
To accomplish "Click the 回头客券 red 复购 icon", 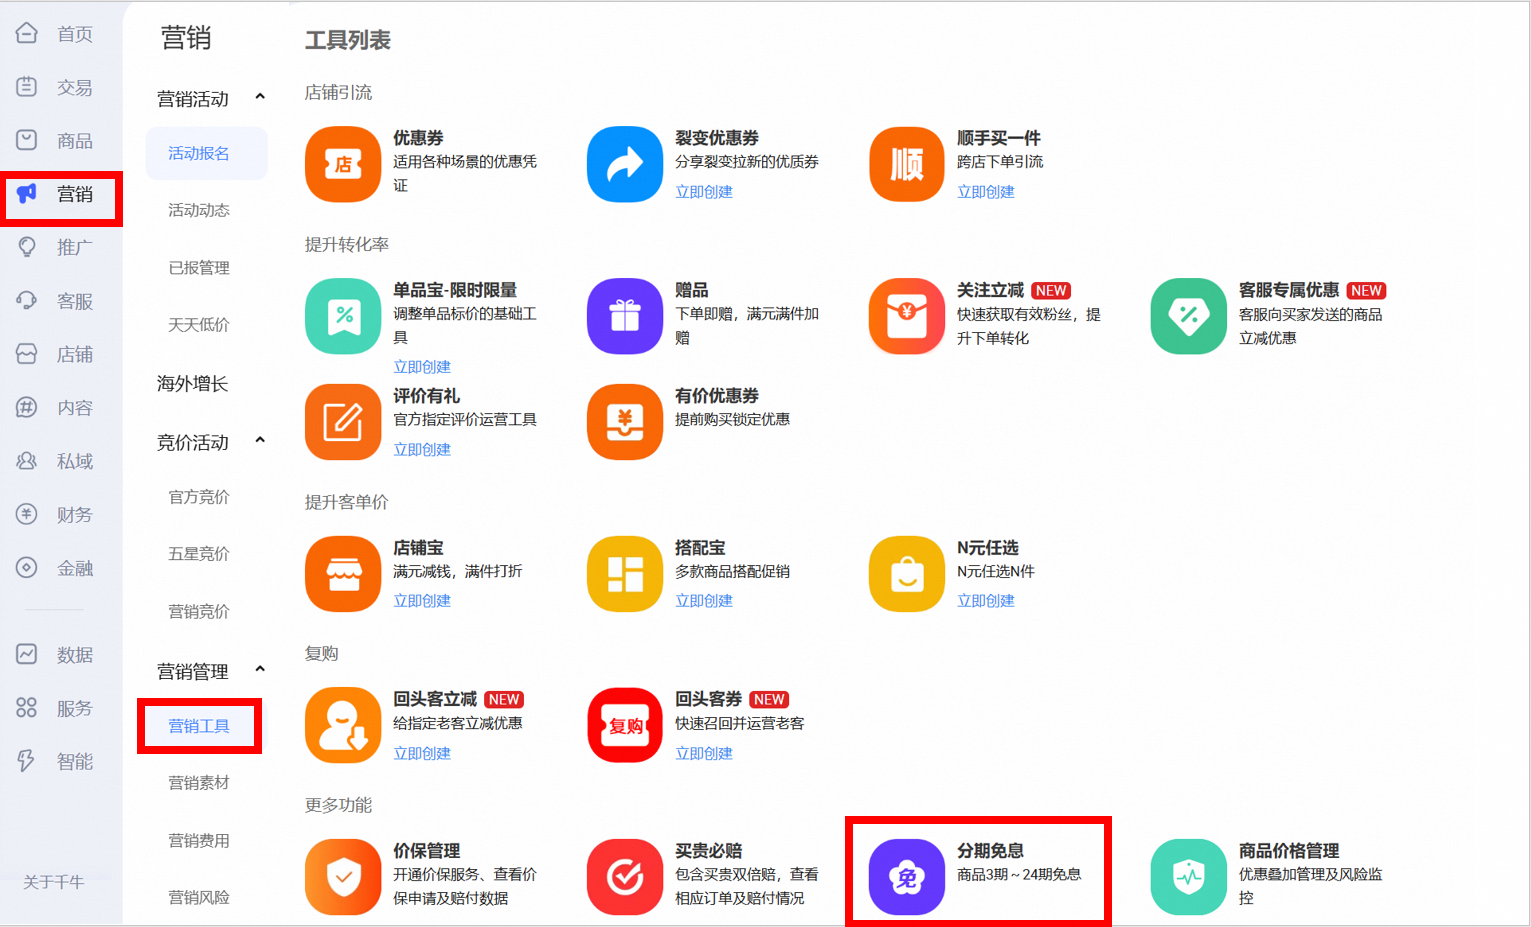I will click(625, 725).
